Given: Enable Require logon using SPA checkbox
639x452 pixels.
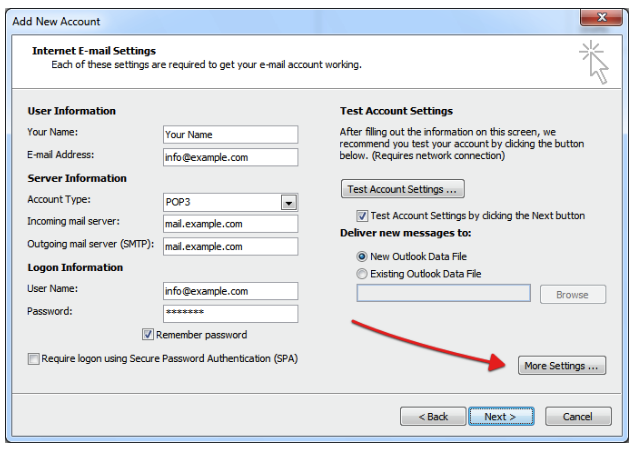Looking at the screenshot, I should (x=33, y=359).
